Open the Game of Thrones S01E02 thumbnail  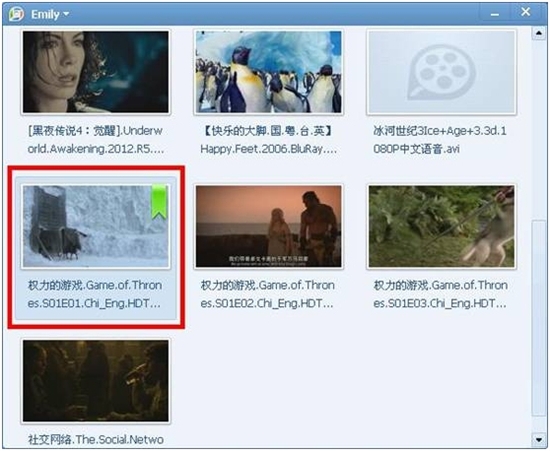click(268, 226)
